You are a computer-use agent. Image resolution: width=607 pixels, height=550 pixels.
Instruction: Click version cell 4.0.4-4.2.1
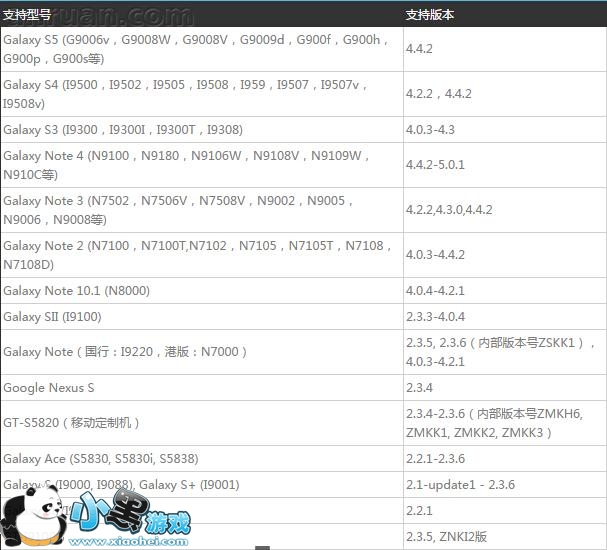pos(505,291)
